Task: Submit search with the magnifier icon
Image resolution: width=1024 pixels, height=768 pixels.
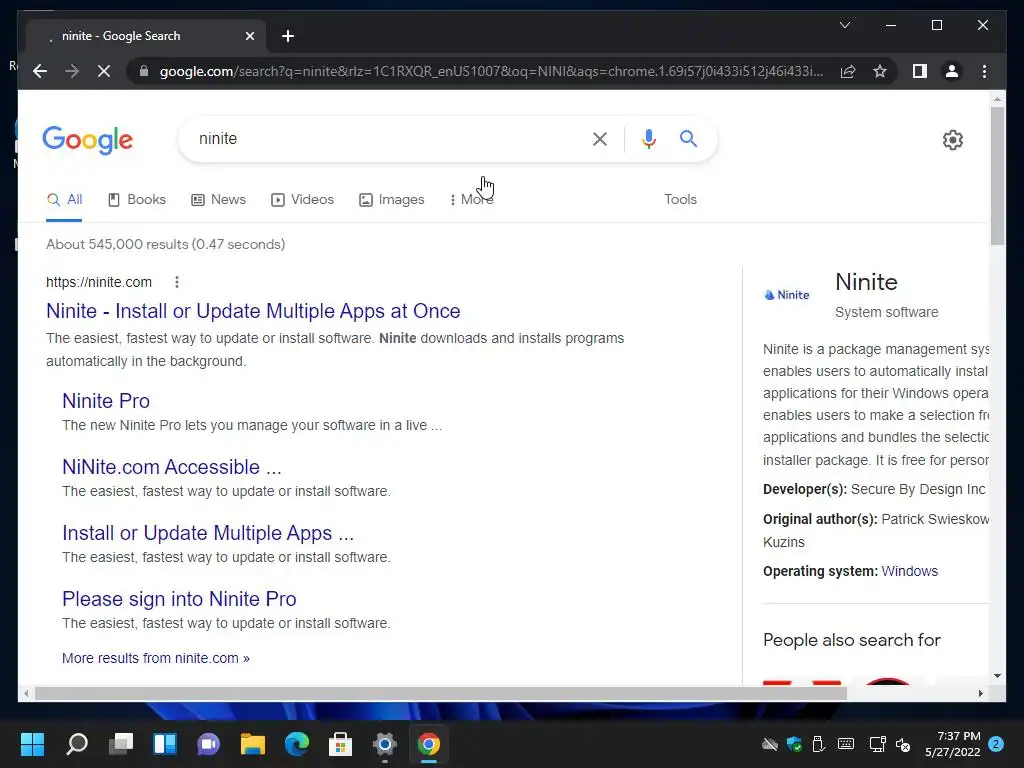Action: [688, 138]
